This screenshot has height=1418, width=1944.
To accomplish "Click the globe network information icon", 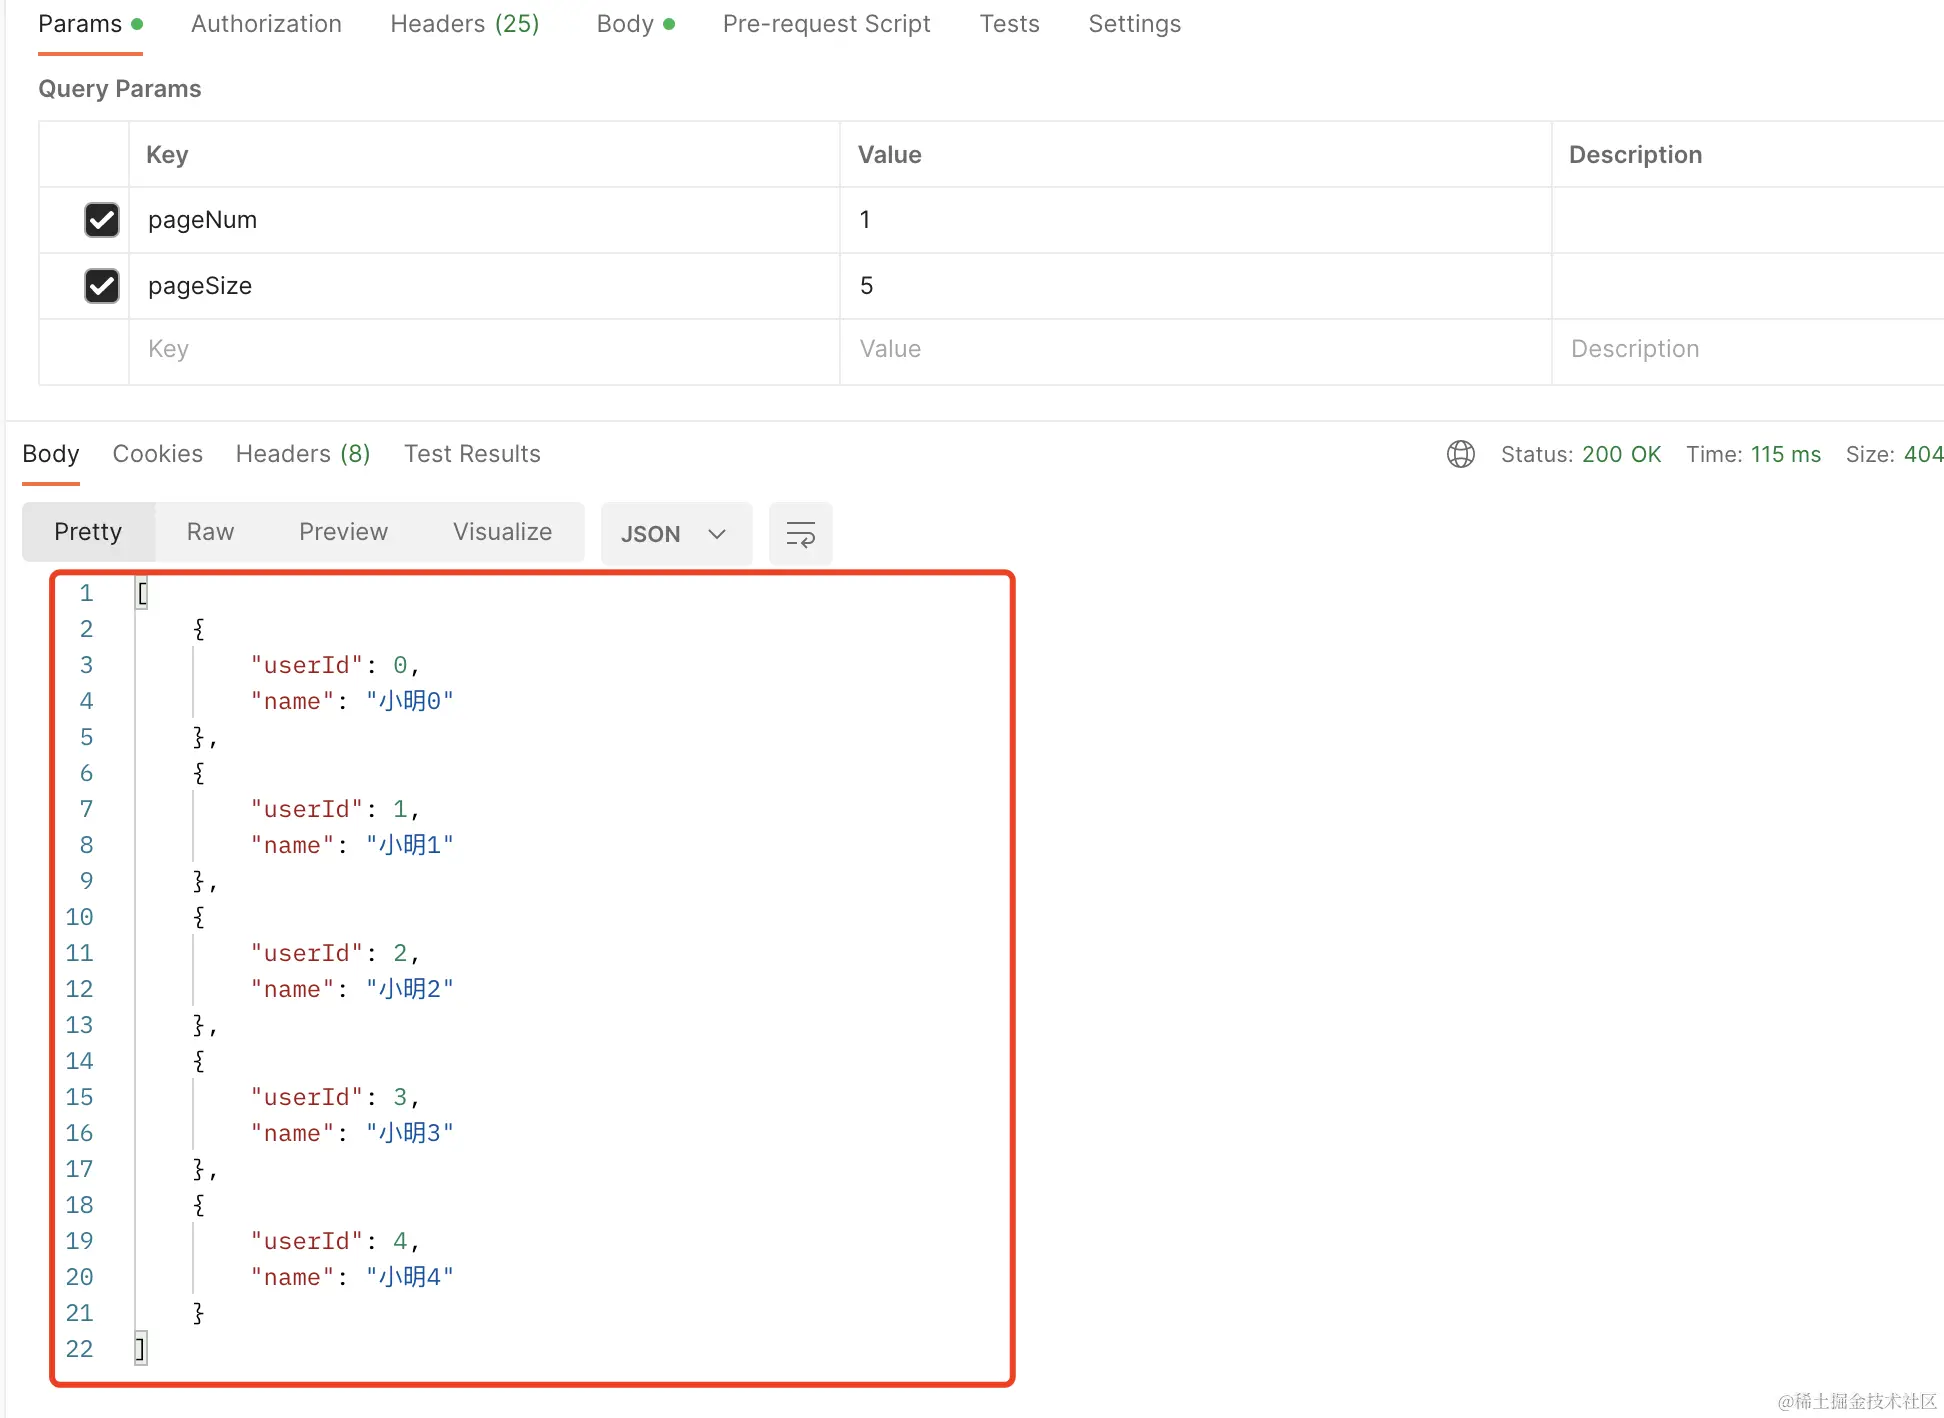I will tap(1461, 454).
